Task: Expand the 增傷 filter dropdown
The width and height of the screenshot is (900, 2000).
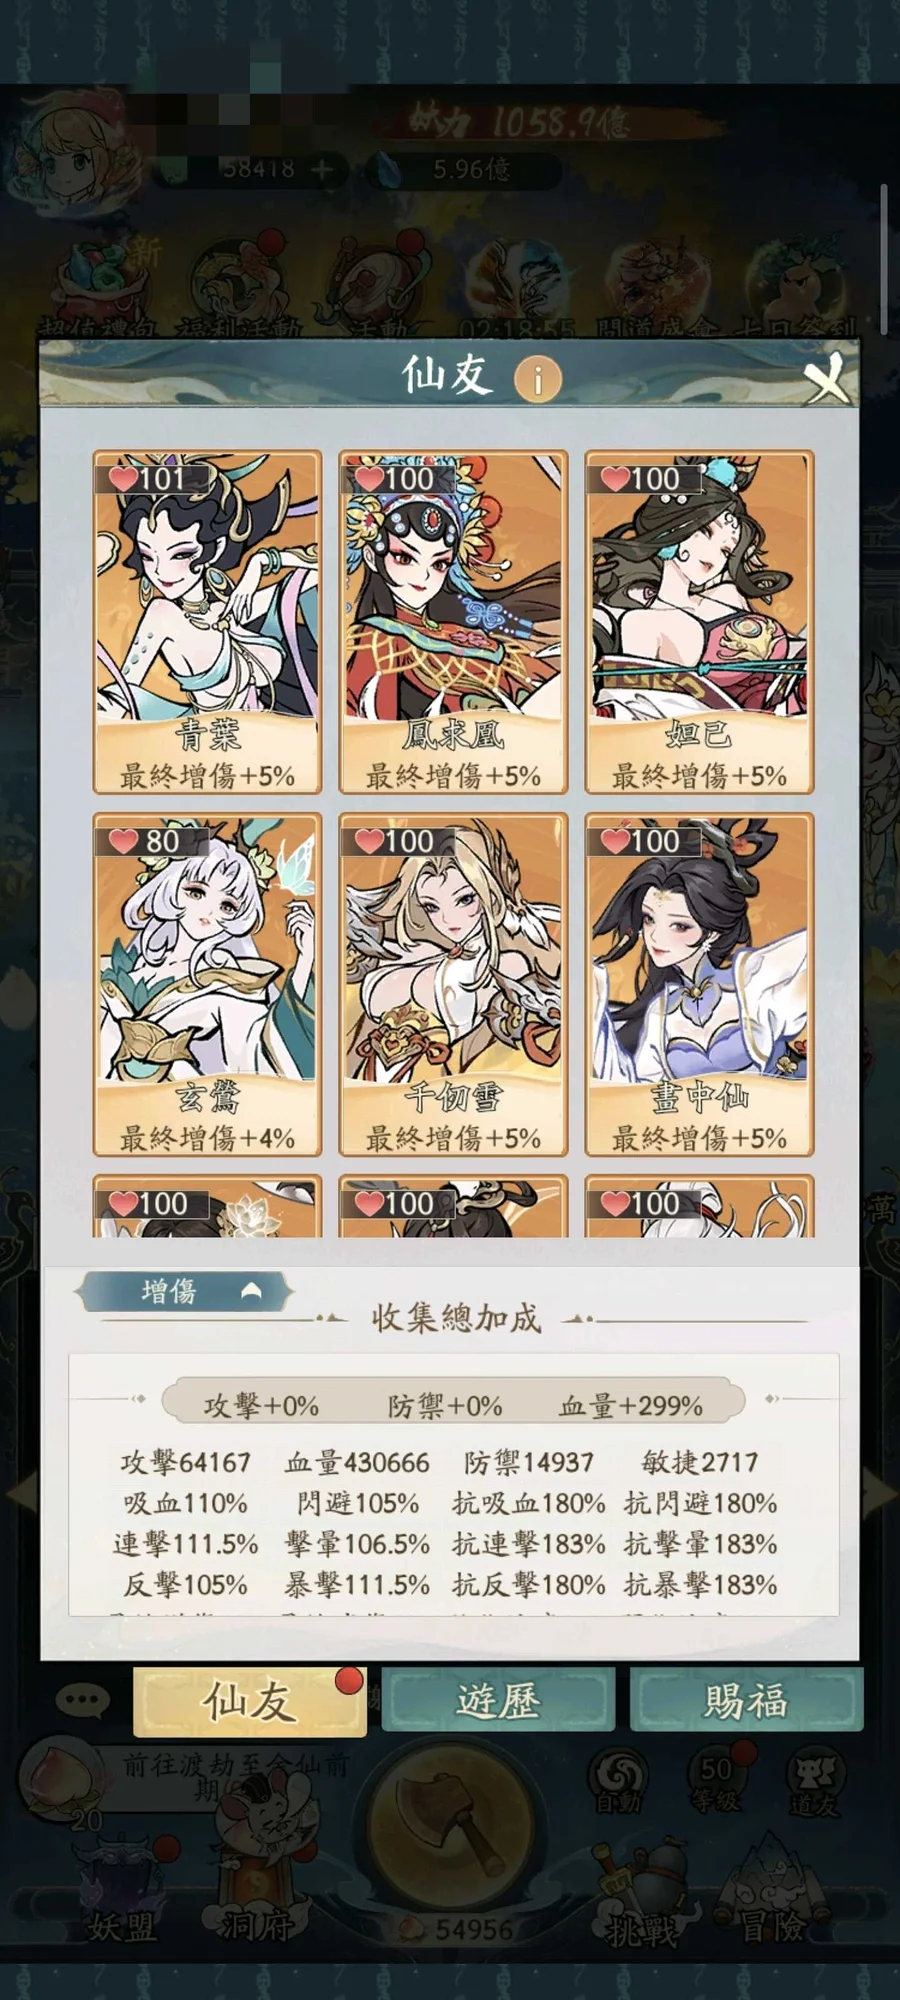Action: [186, 1292]
